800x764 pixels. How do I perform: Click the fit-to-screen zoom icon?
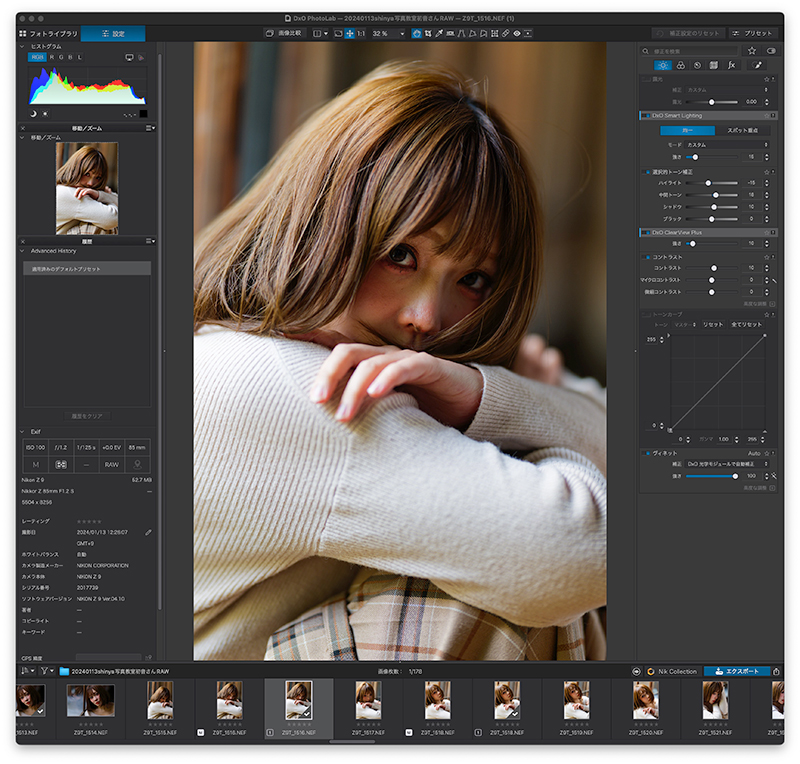point(338,34)
